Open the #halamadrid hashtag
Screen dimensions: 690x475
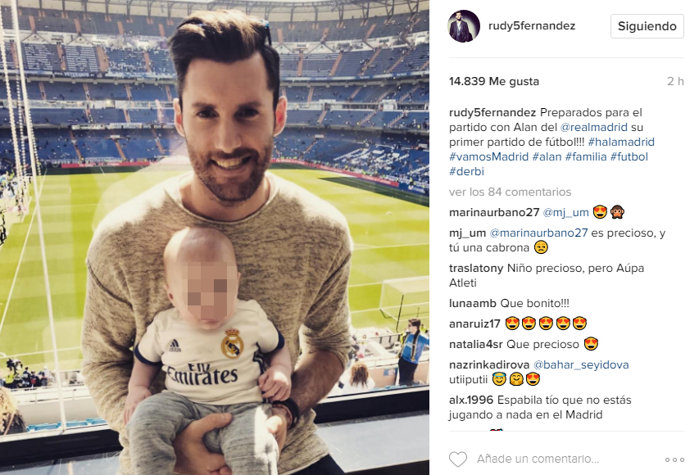pyautogui.click(x=621, y=142)
